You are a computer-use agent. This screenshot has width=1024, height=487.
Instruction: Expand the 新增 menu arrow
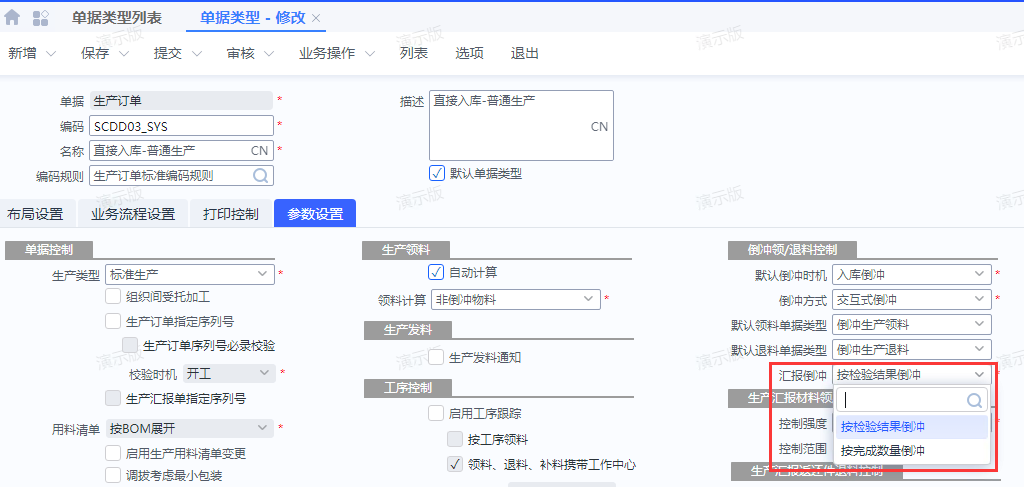(x=51, y=54)
